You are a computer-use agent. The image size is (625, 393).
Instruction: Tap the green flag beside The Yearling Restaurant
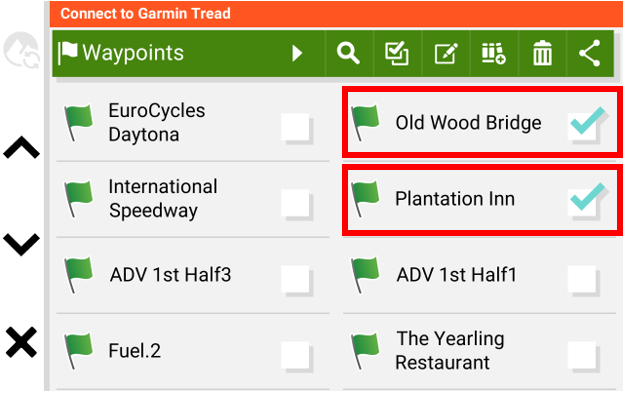click(x=365, y=352)
